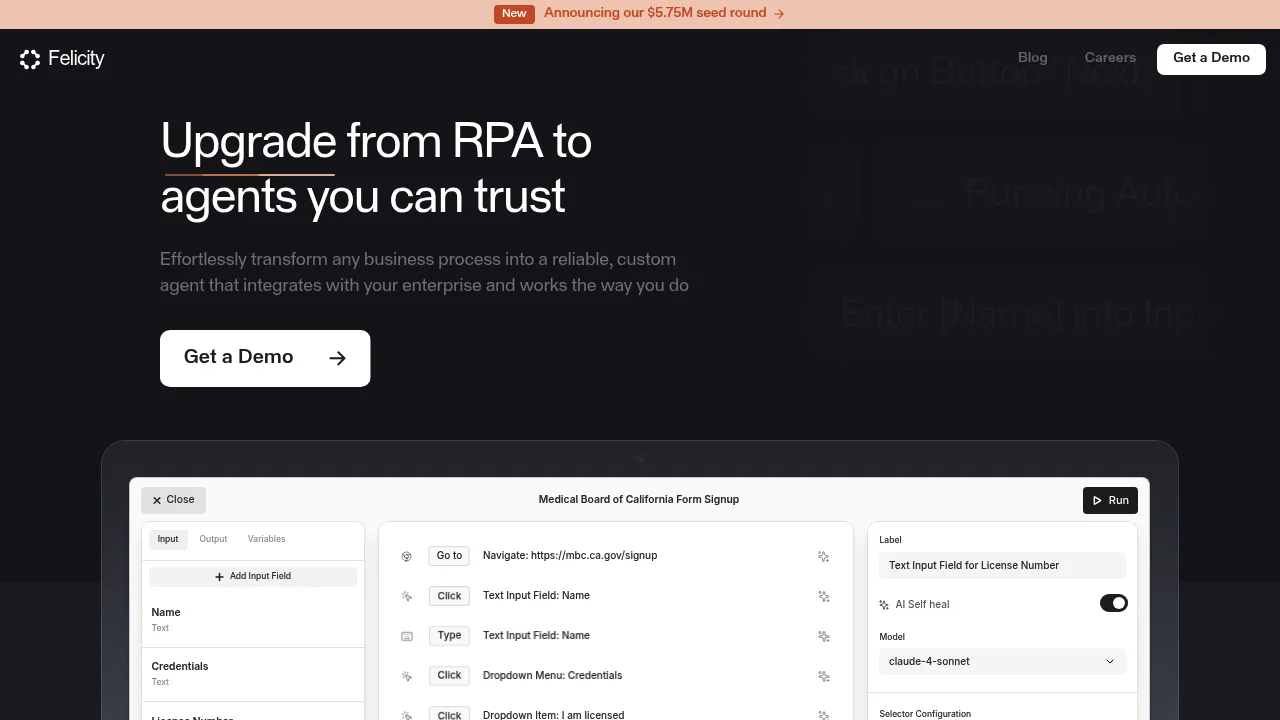This screenshot has width=1280, height=720.
Task: Click the arrow icon in the seed round announcement
Action: 779,14
